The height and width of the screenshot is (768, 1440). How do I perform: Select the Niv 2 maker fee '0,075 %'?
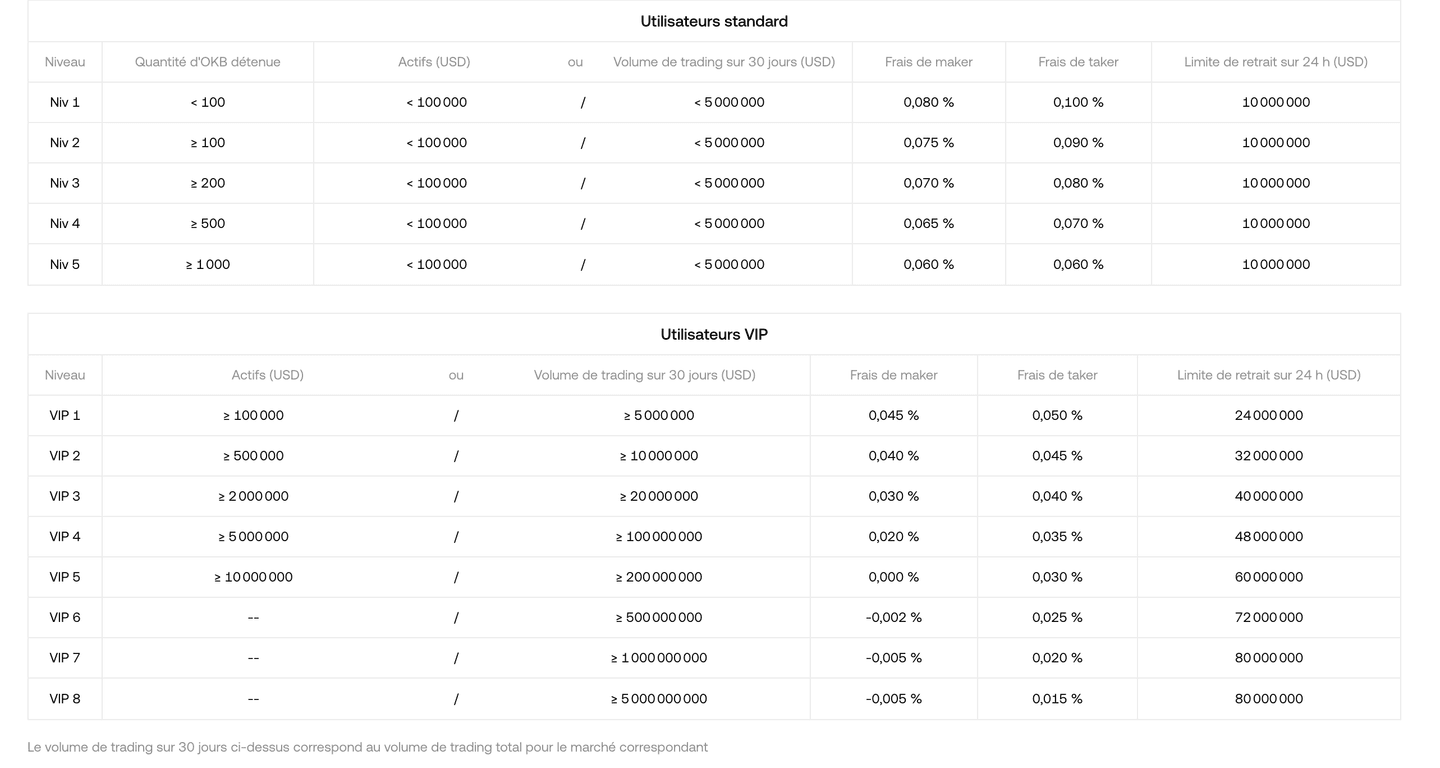click(928, 143)
